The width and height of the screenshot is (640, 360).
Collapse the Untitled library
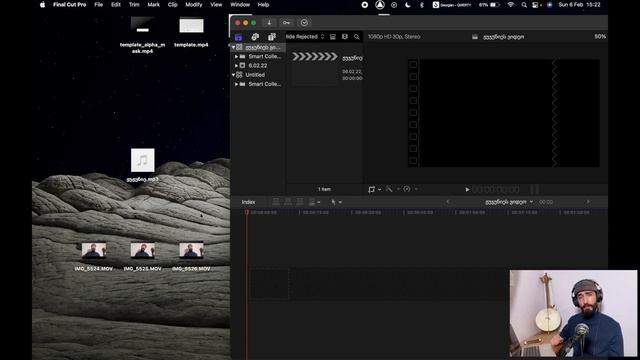(x=233, y=75)
